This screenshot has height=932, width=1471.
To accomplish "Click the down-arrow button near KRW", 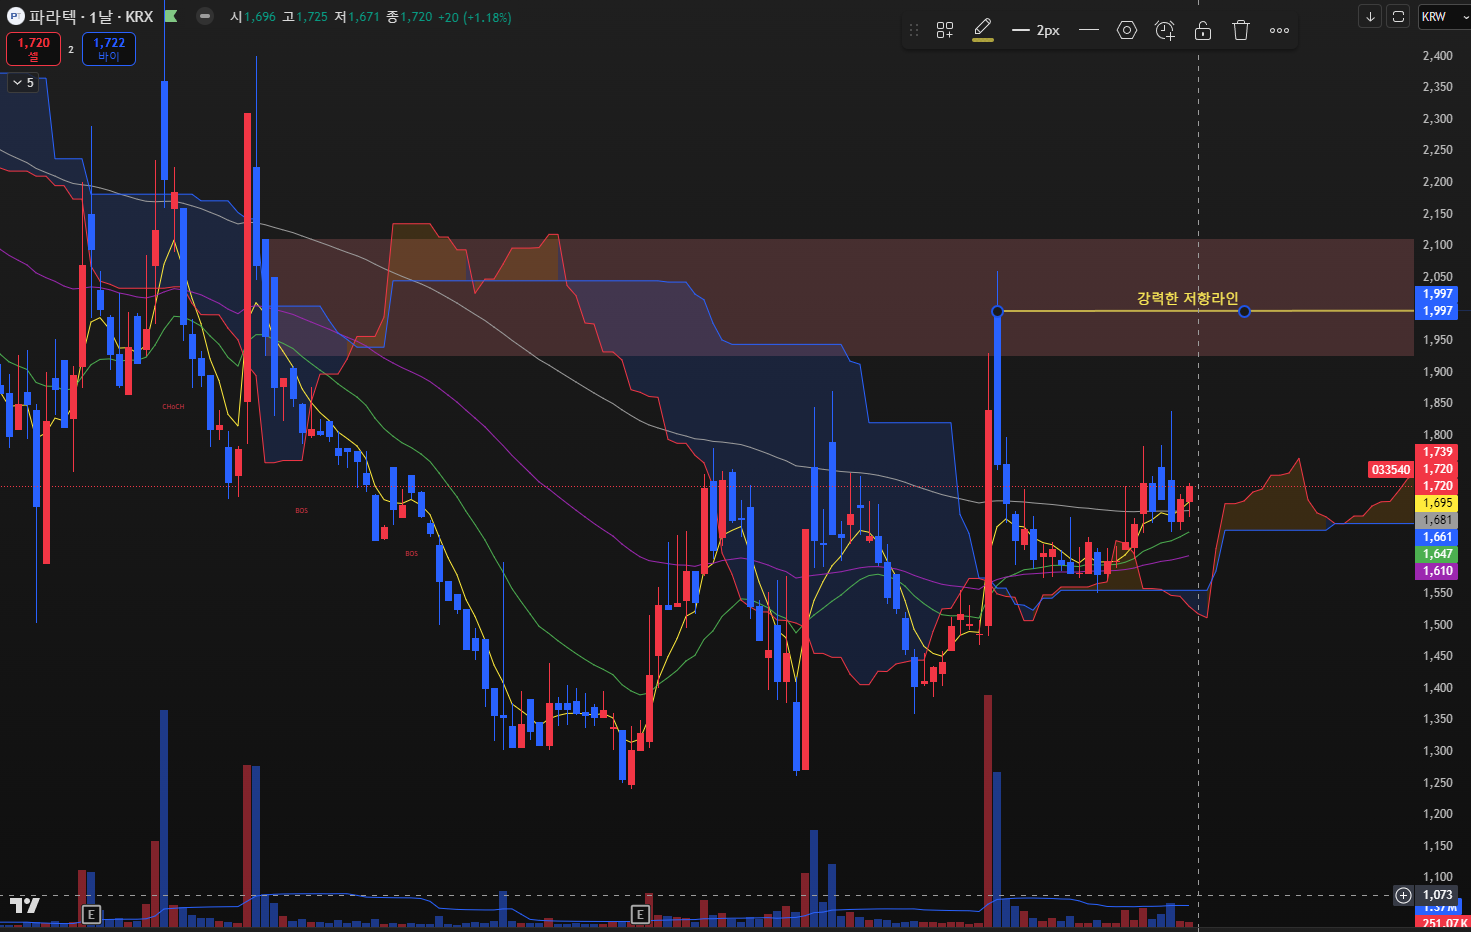I will [x=1370, y=16].
